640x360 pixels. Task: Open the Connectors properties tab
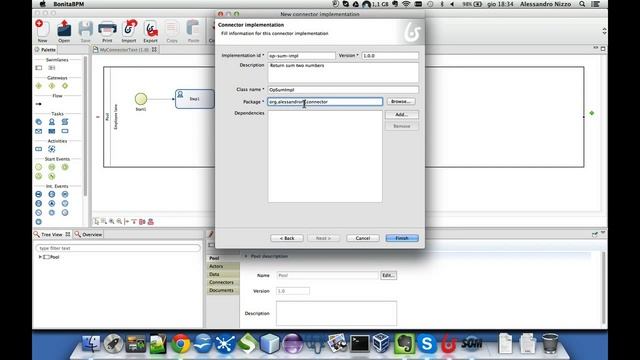point(222,282)
